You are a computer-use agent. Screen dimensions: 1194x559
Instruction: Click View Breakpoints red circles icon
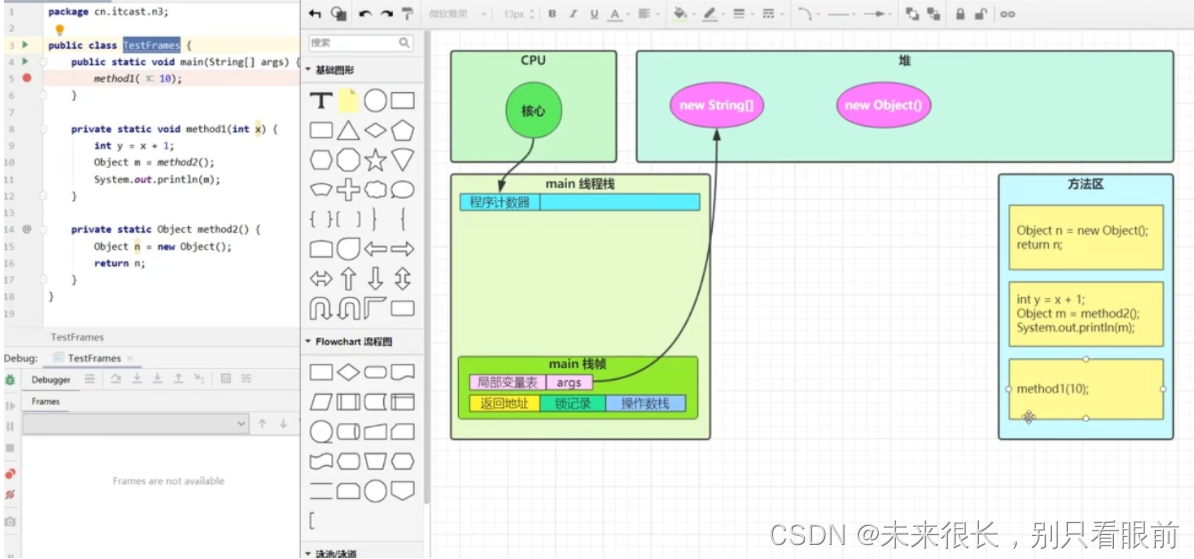10,474
